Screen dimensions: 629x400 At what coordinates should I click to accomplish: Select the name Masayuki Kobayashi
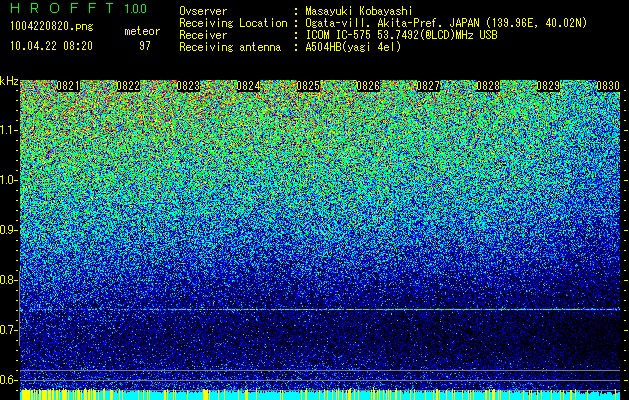coord(359,11)
